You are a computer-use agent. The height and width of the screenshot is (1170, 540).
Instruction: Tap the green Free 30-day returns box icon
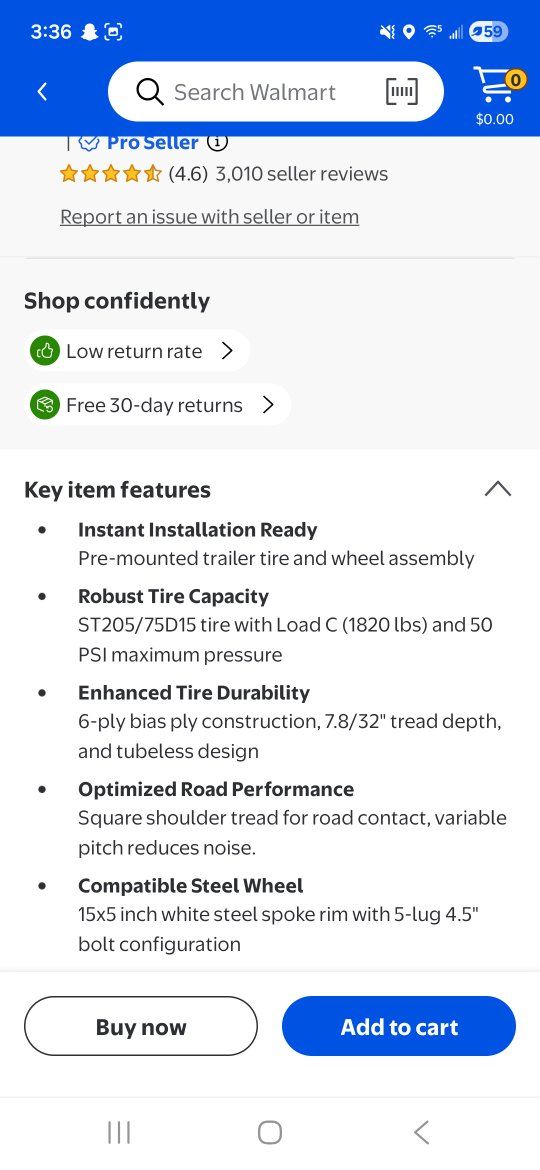coord(45,405)
